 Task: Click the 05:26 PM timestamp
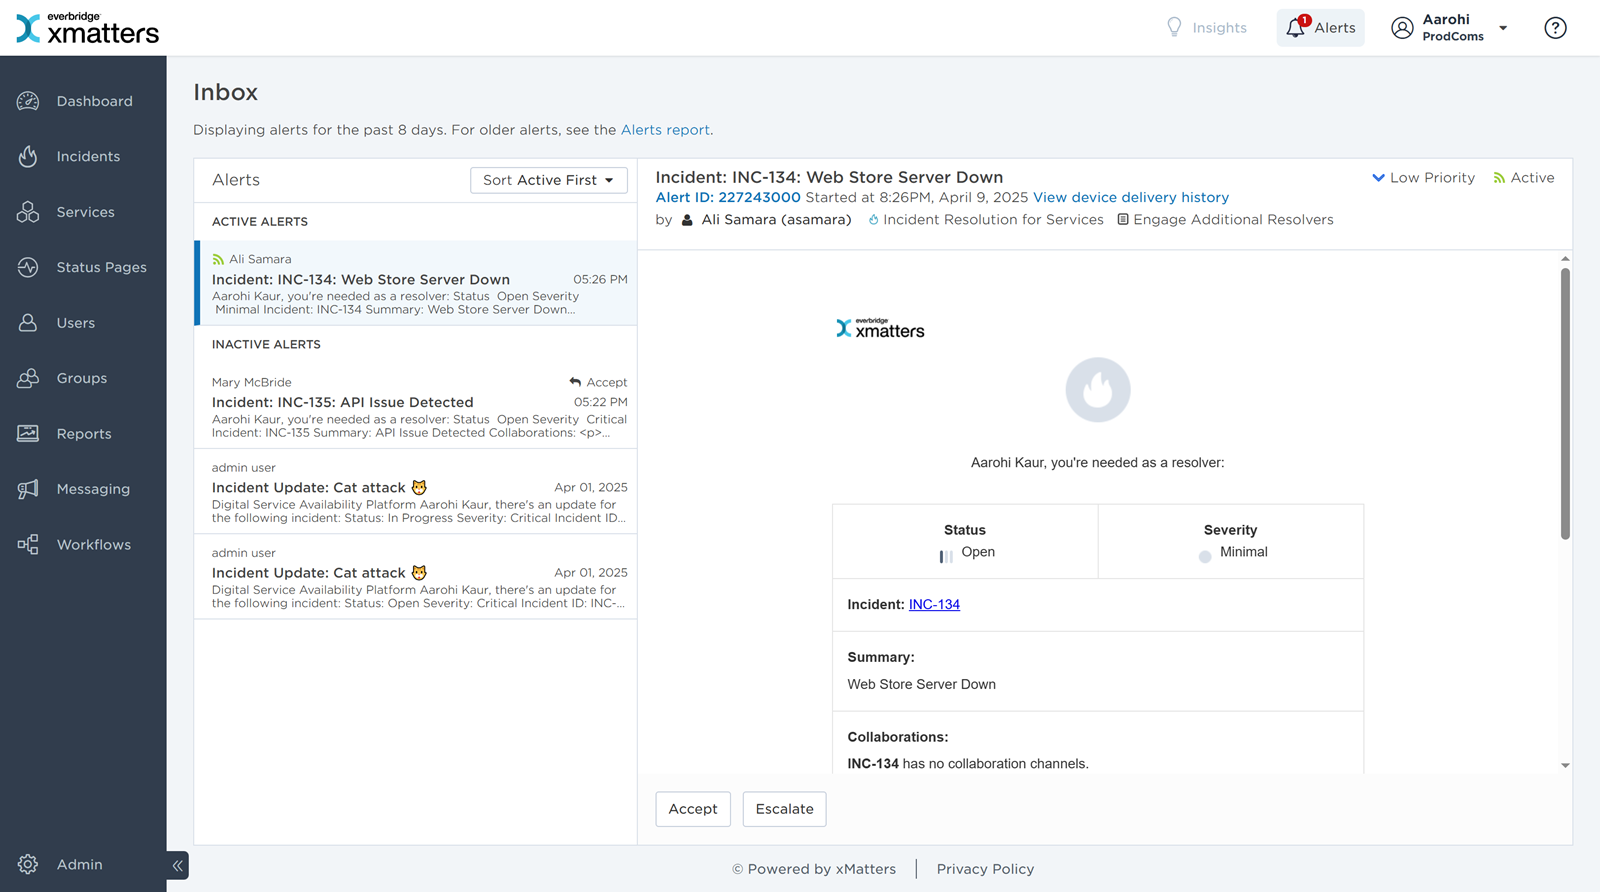600,280
